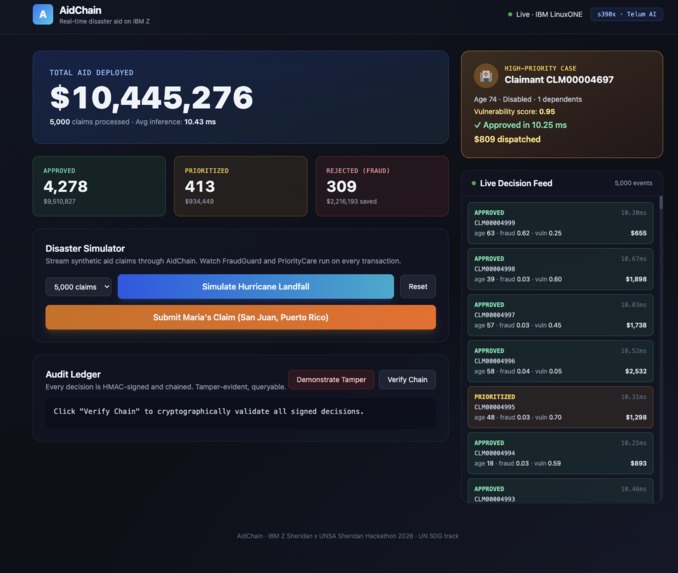This screenshot has height=573, width=678.
Task: Click the $10,445,276 total aid figure
Action: click(x=151, y=98)
